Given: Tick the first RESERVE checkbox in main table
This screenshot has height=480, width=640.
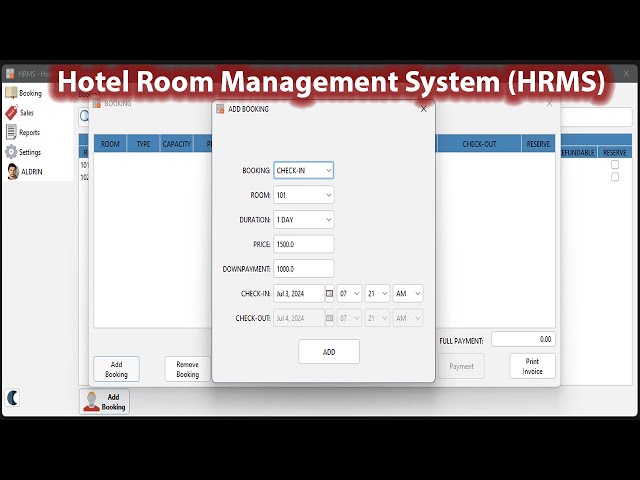Looking at the screenshot, I should [x=615, y=164].
